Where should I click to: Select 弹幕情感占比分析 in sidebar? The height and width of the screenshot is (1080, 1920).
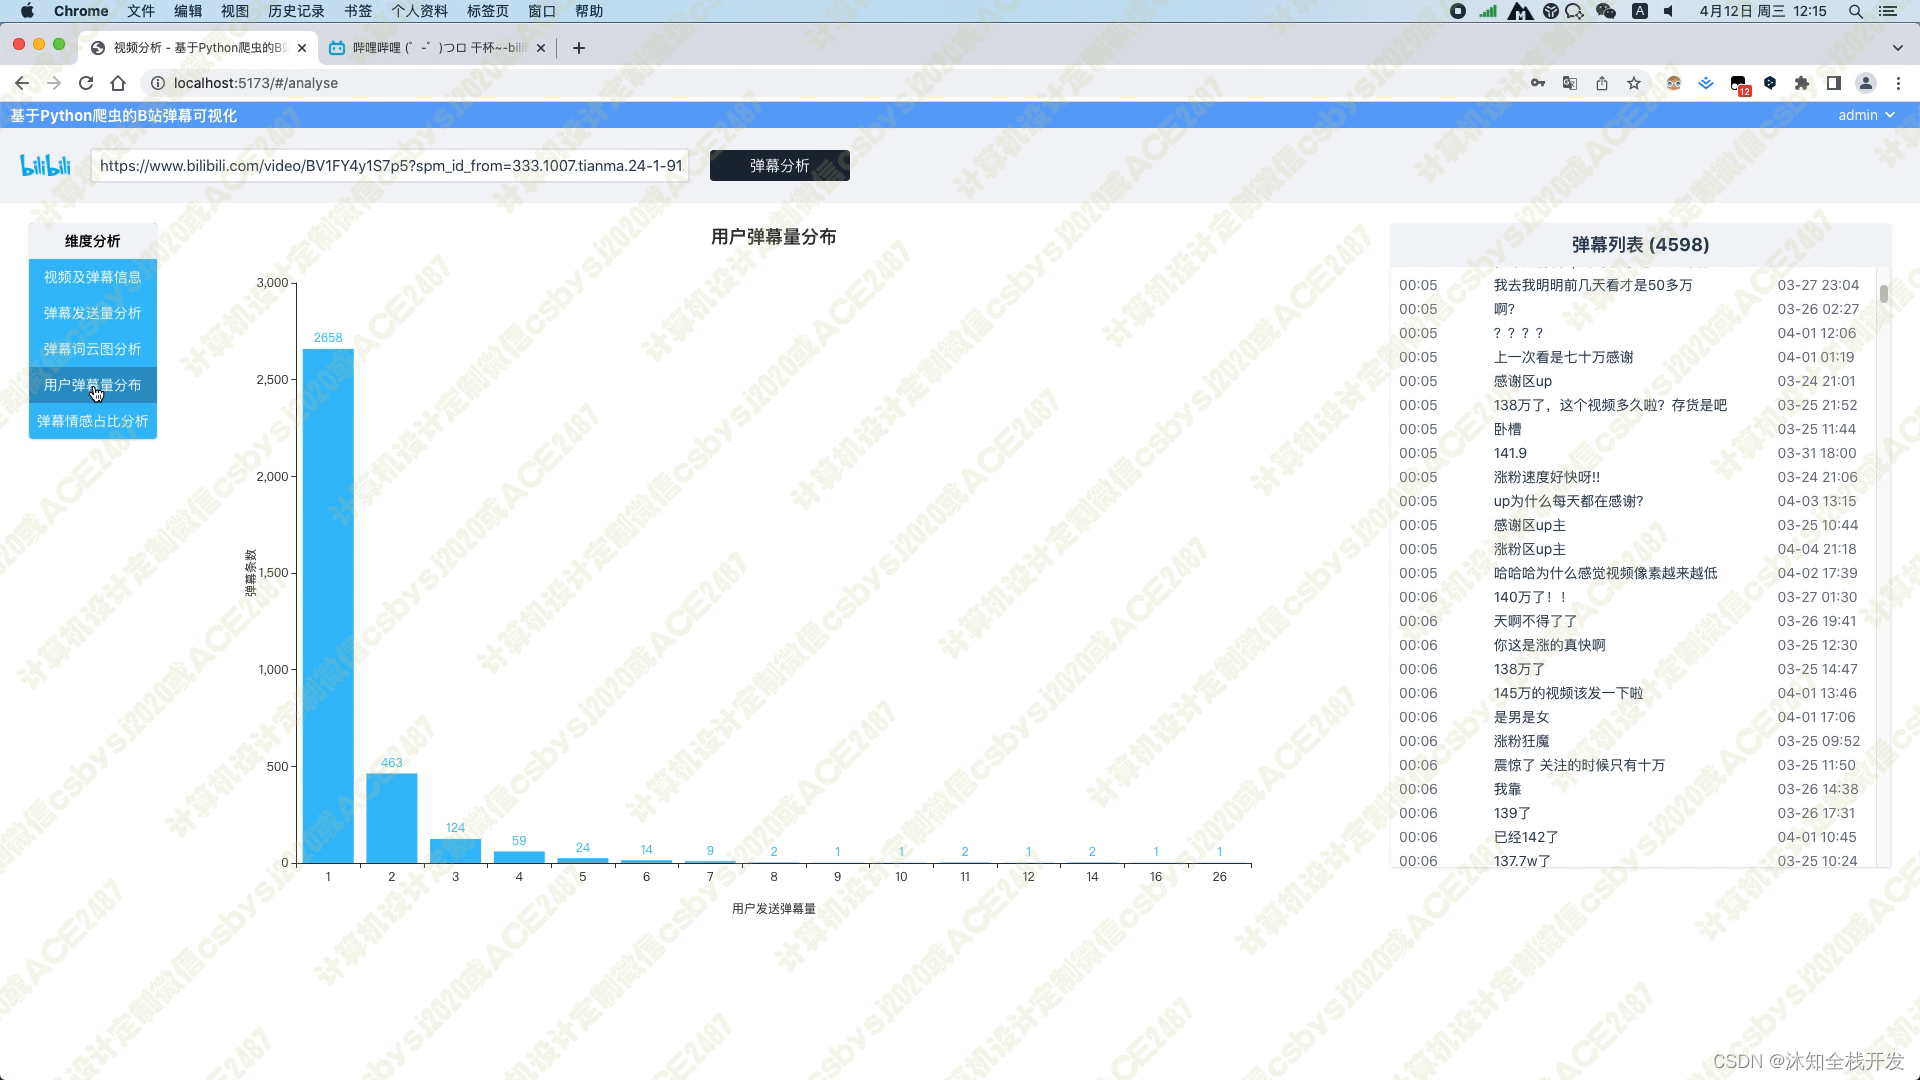92,421
